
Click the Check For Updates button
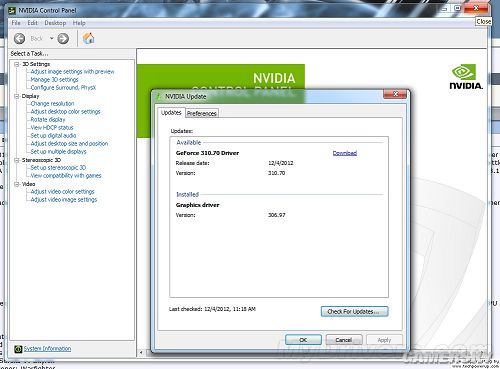(354, 311)
